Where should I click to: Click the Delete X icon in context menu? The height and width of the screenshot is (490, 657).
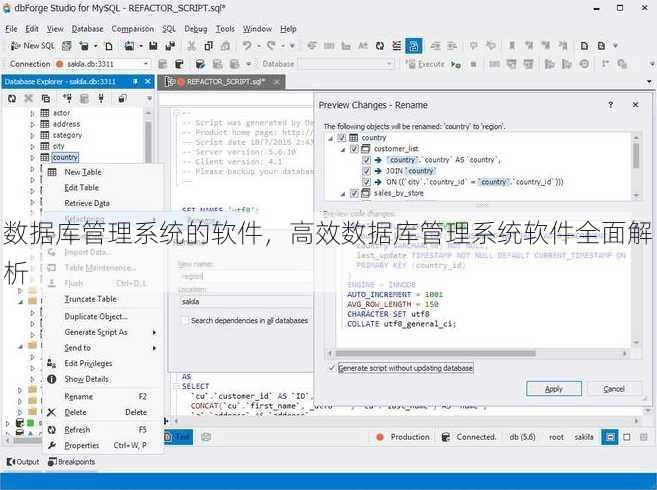pyautogui.click(x=52, y=412)
